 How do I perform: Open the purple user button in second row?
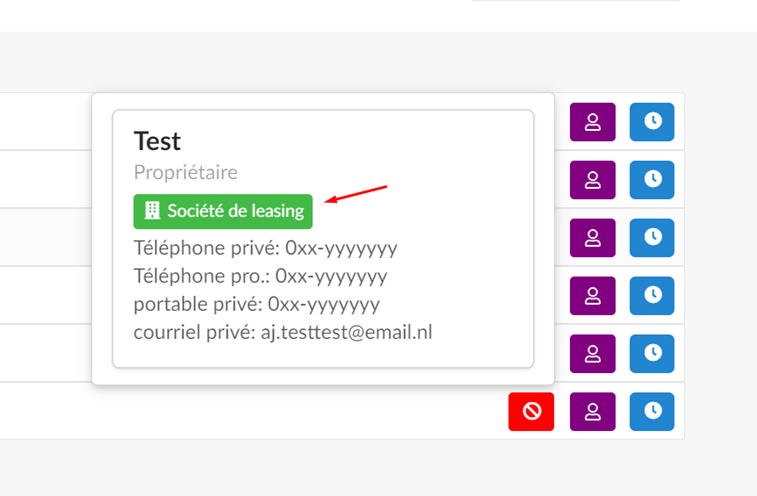pyautogui.click(x=592, y=180)
